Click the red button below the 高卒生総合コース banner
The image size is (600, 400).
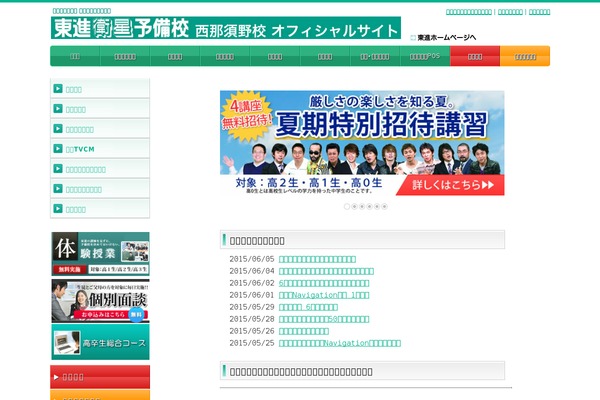pos(100,377)
